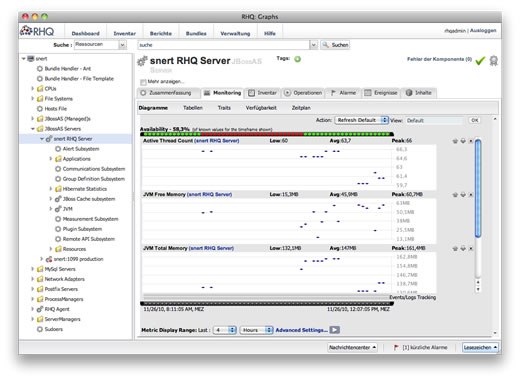520x380 pixels.
Task: Click the Advanced Settings link
Action: [x=301, y=330]
